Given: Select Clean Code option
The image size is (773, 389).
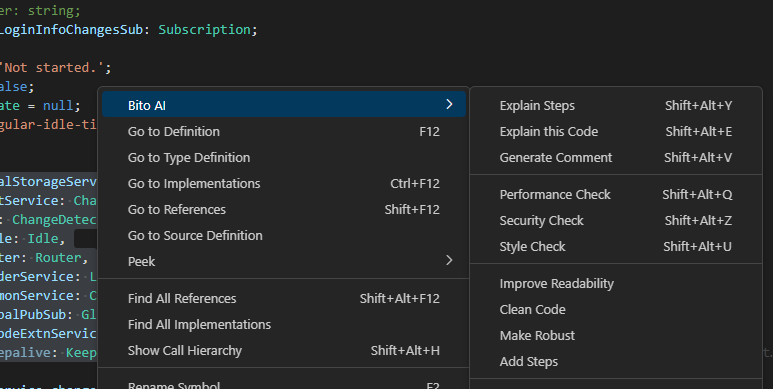Looking at the screenshot, I should (616, 310).
